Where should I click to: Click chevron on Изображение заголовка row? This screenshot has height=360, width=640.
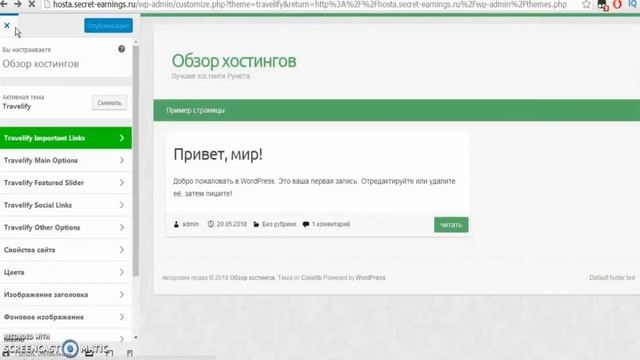click(x=122, y=295)
